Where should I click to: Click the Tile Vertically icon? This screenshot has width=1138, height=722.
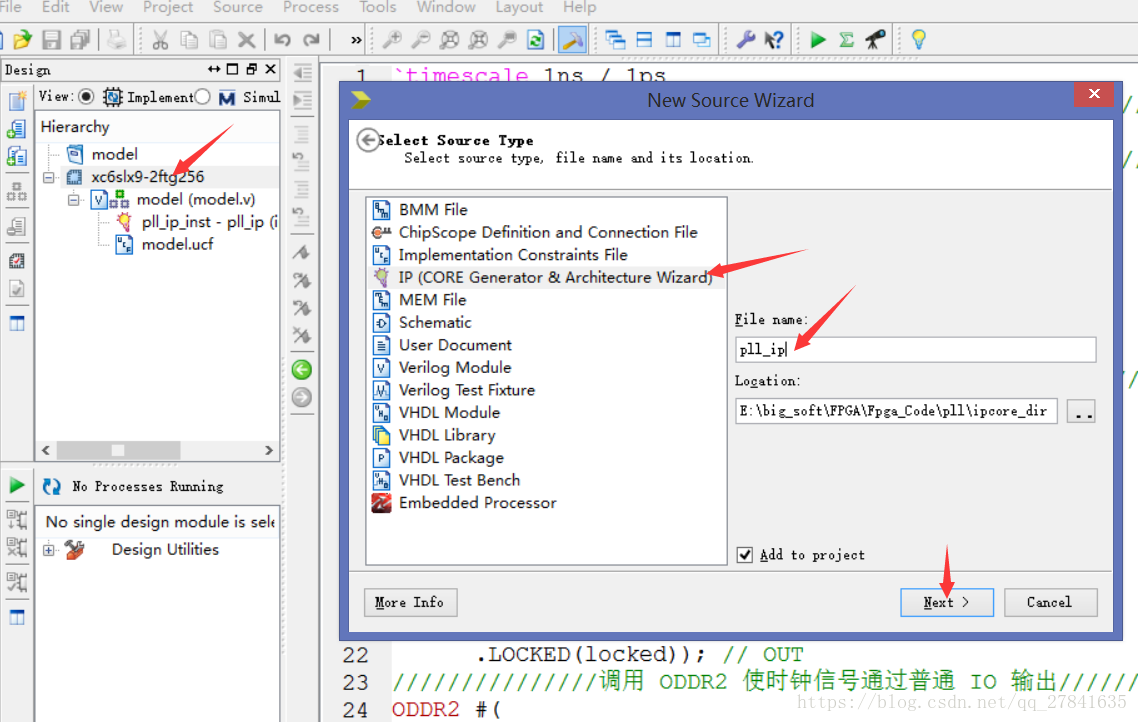click(674, 39)
